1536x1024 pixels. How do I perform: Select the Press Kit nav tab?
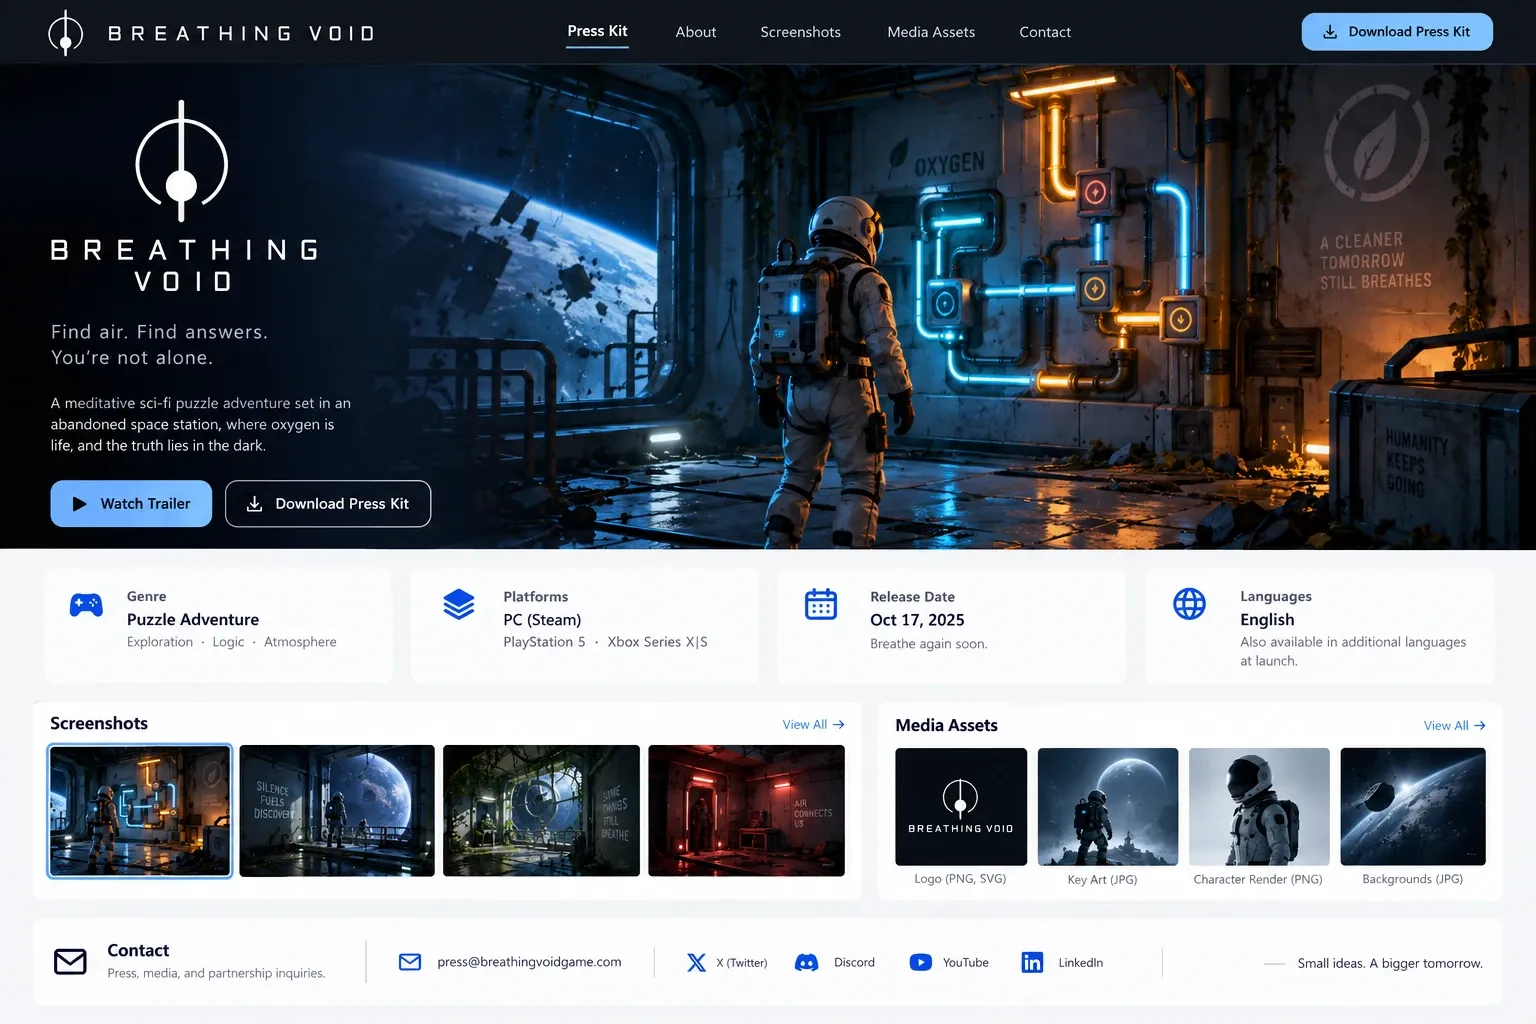[x=597, y=31]
